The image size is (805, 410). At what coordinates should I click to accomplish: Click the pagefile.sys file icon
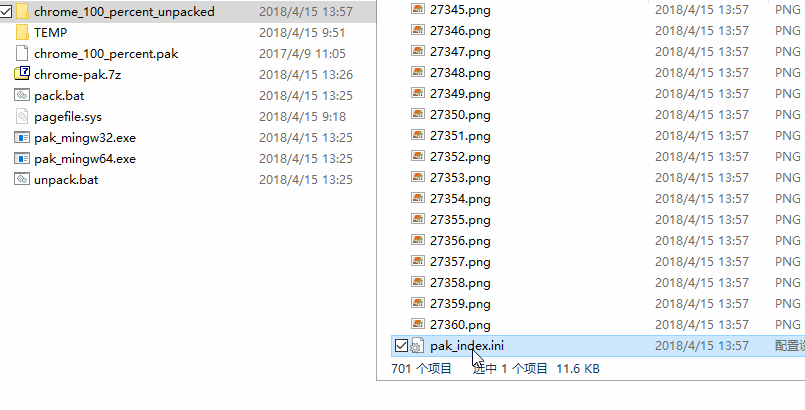(22, 116)
